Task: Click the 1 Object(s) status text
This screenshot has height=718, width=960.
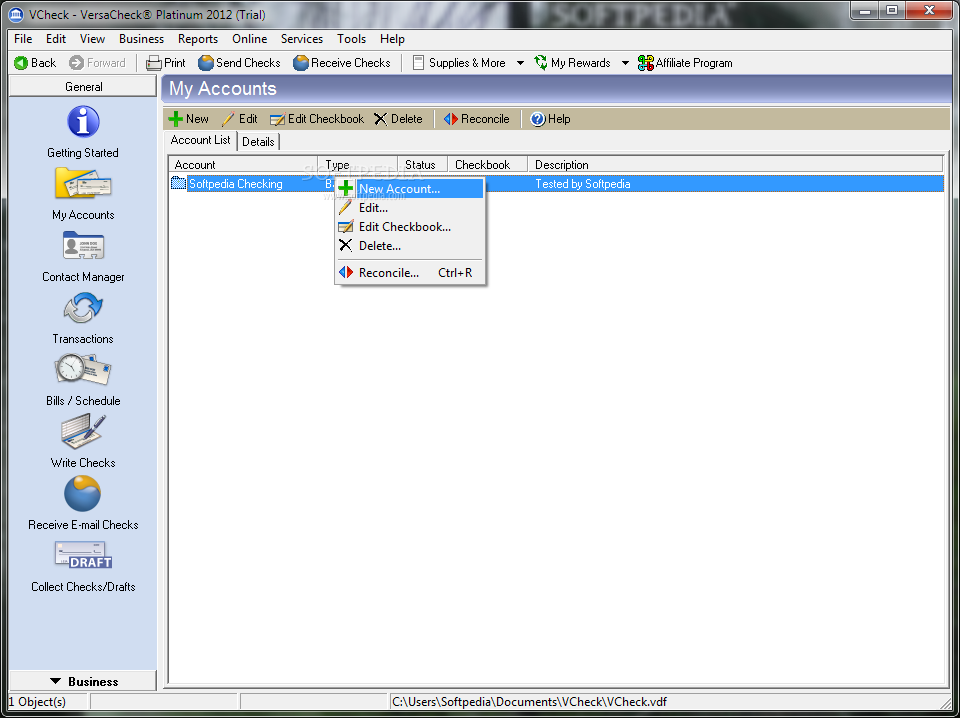Action: tap(37, 701)
